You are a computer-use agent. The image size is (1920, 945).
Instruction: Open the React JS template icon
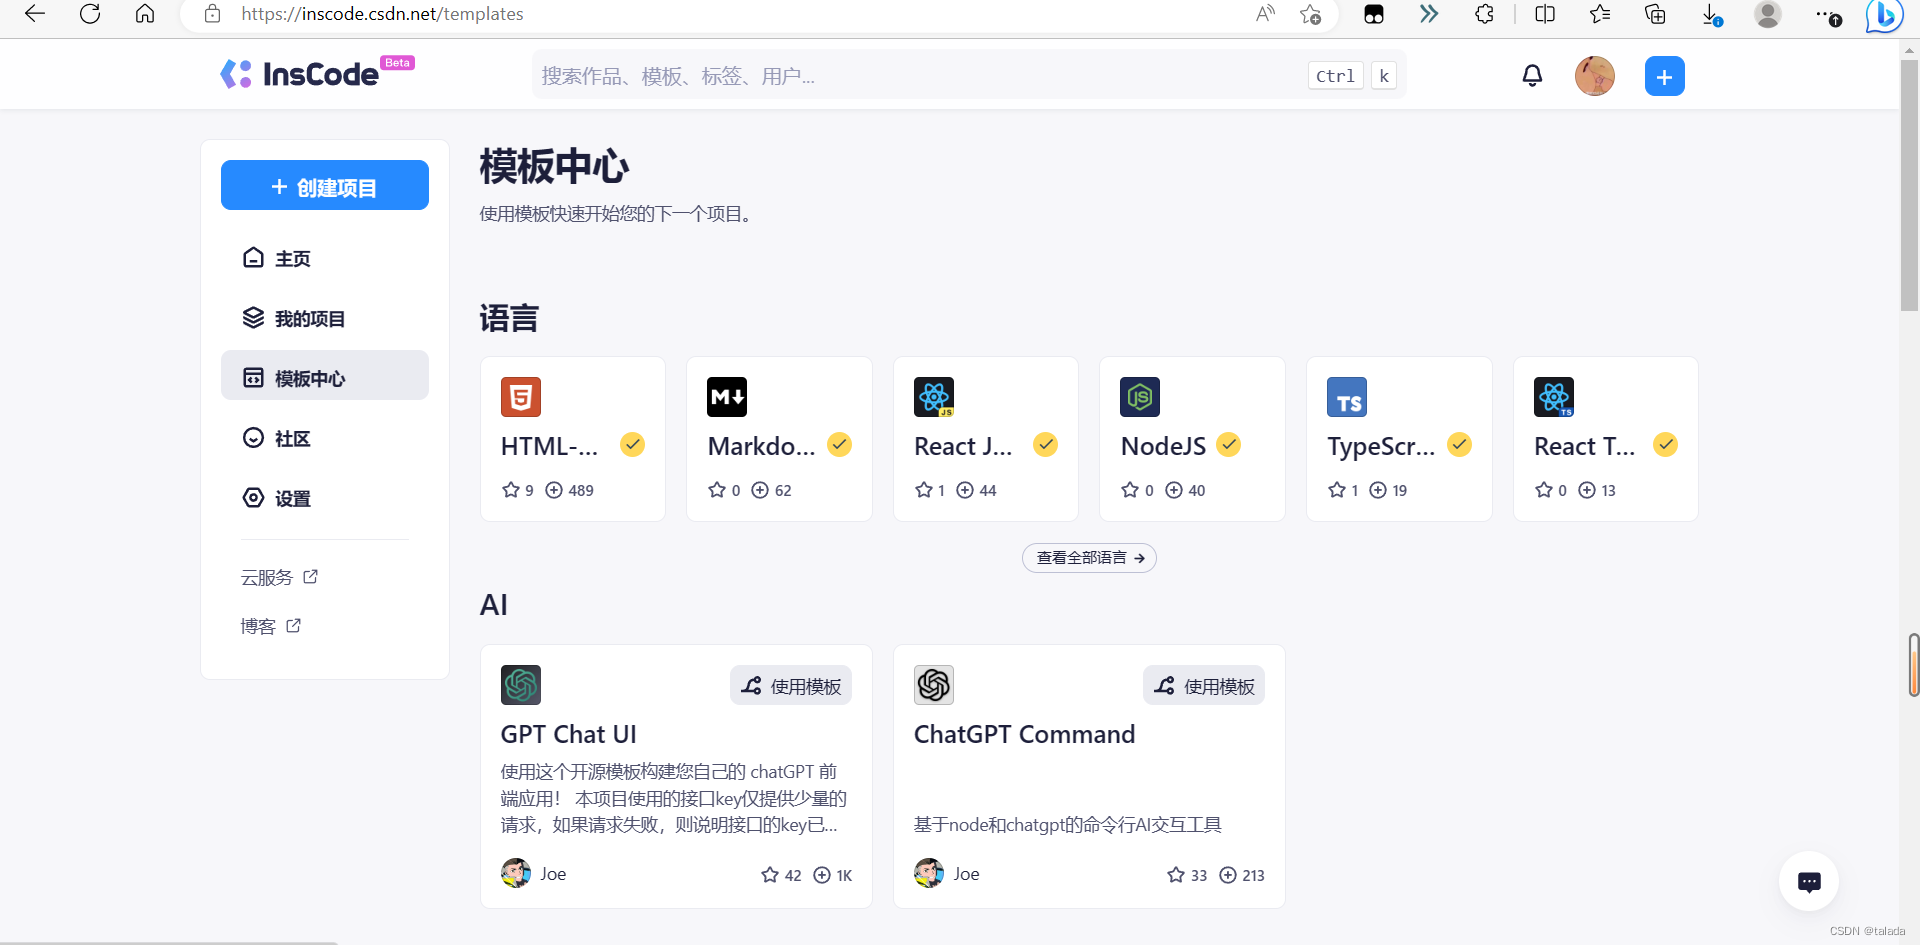point(934,397)
